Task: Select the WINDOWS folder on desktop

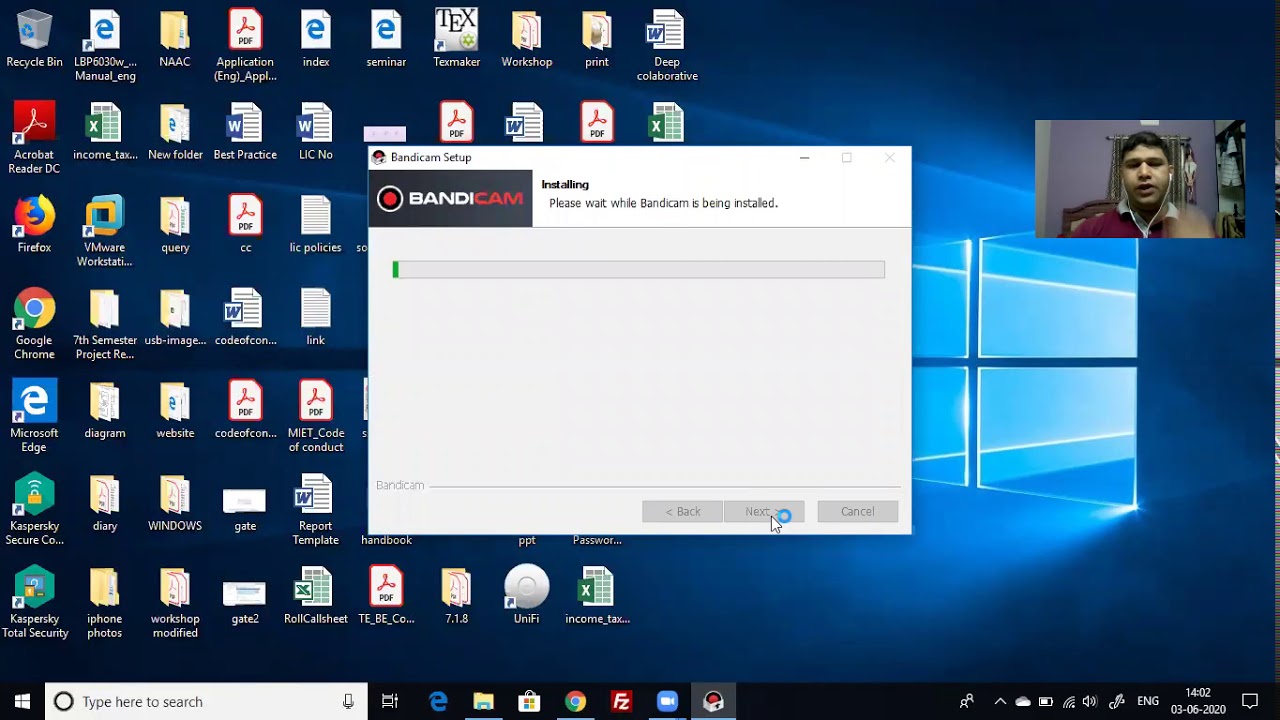Action: pos(175,504)
